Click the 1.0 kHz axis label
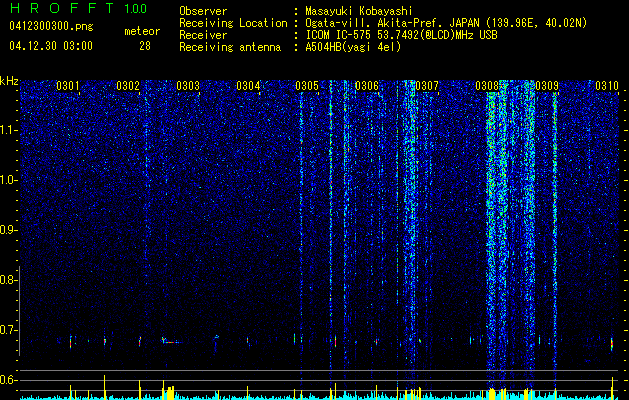The height and width of the screenshot is (400, 629). [8, 180]
